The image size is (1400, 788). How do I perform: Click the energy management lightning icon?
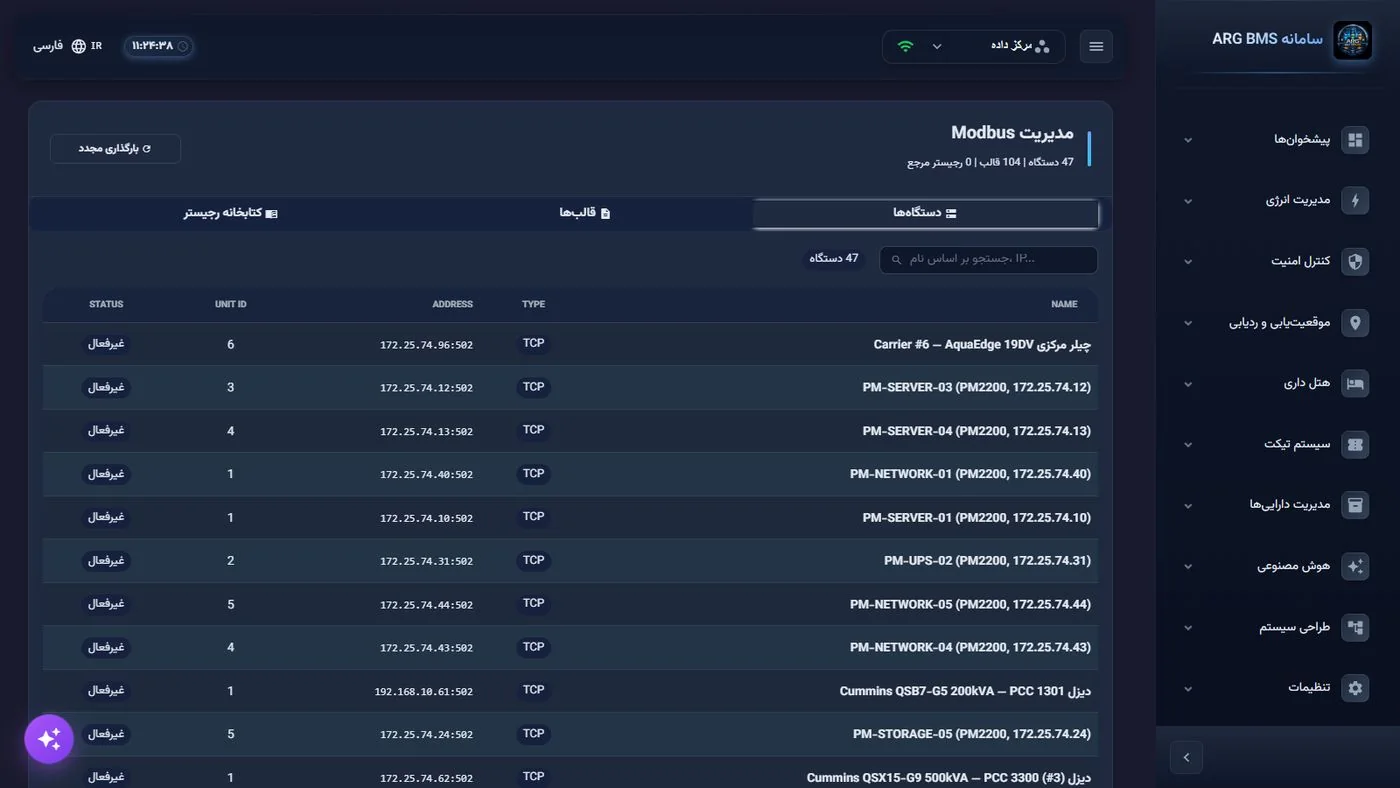1355,201
